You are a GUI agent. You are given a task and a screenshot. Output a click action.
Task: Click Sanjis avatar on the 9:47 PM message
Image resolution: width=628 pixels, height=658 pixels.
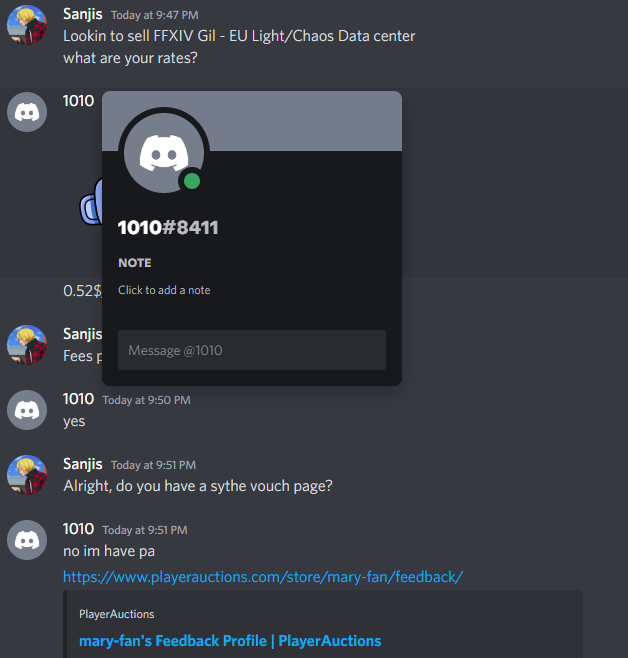pyautogui.click(x=27, y=25)
